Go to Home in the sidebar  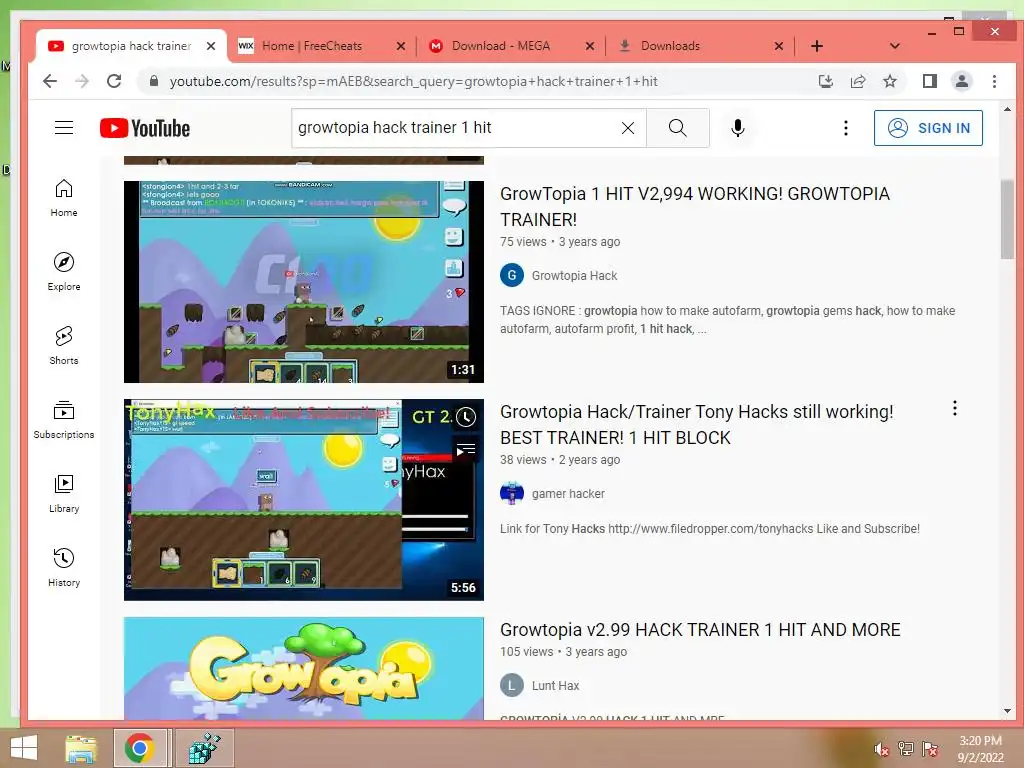[x=64, y=198]
